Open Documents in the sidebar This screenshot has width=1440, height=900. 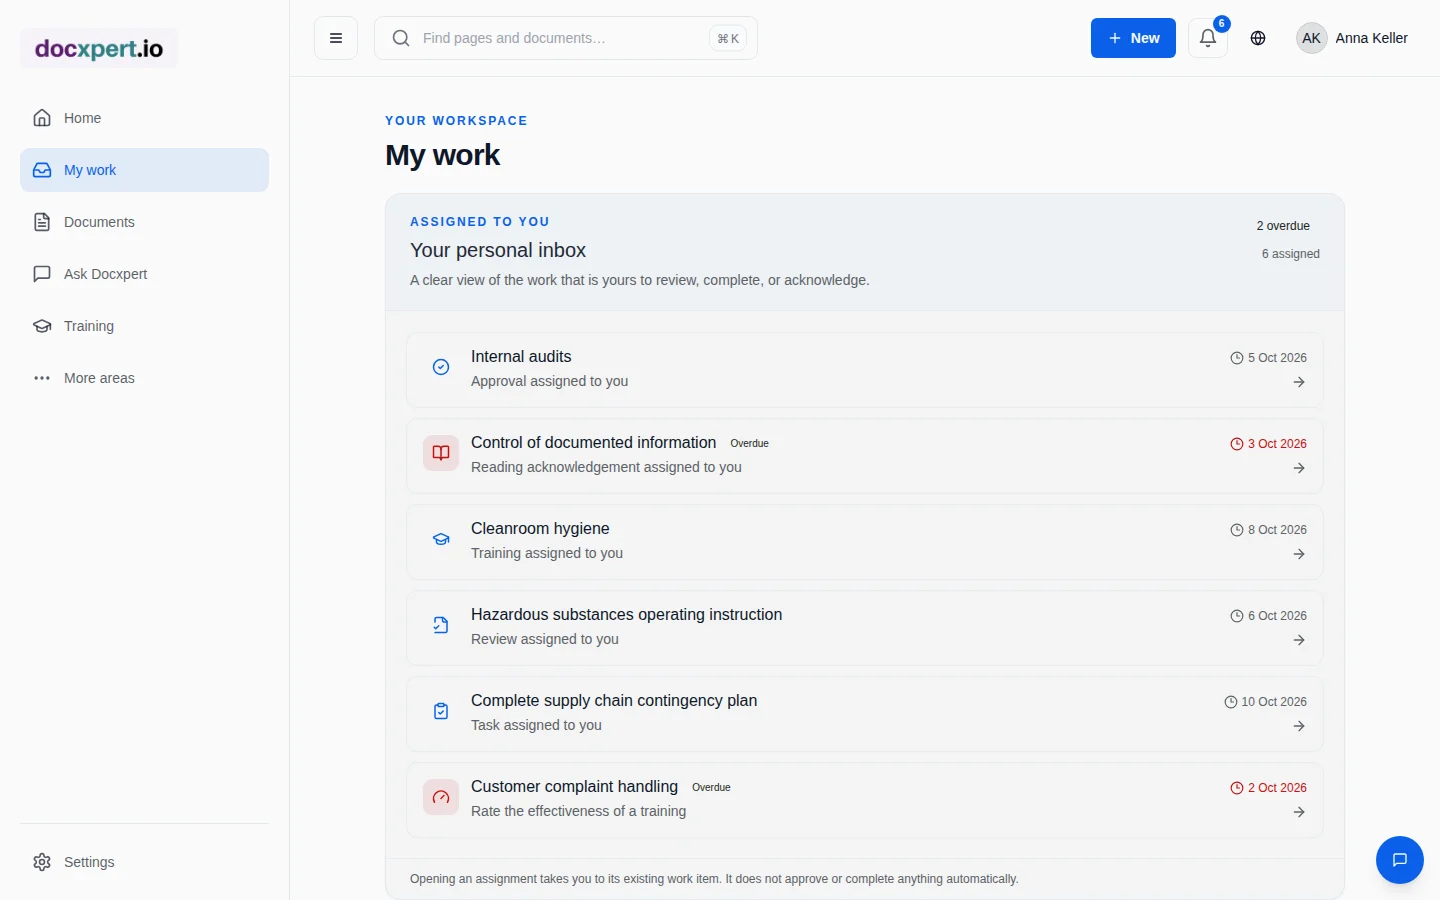(144, 222)
